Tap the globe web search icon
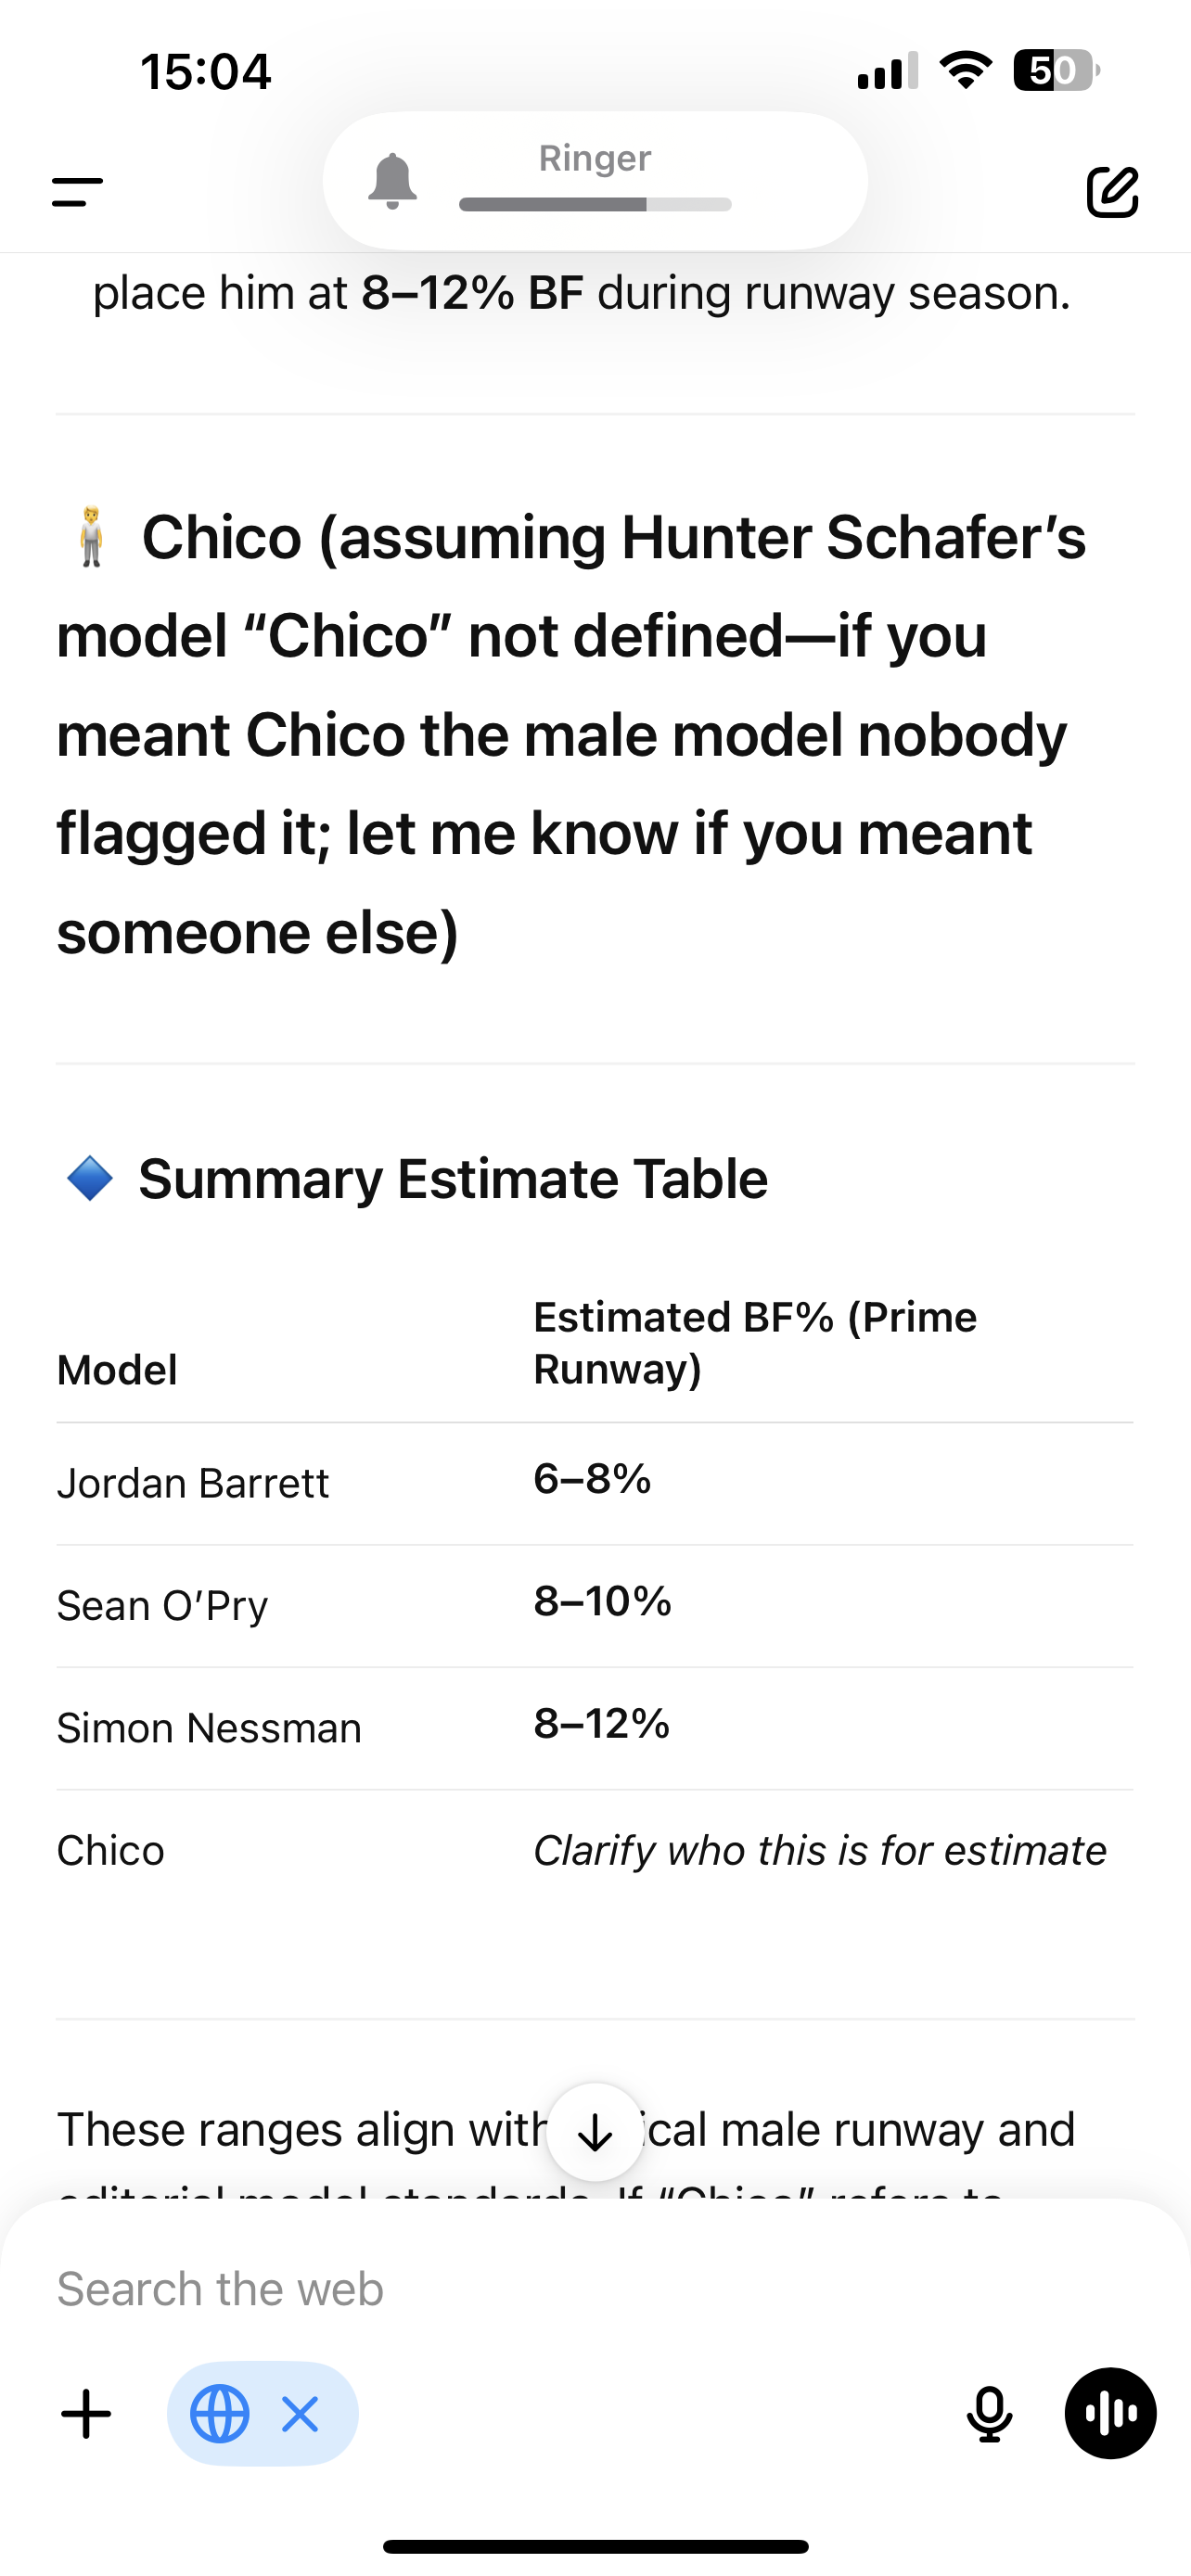Image resolution: width=1191 pixels, height=2576 pixels. point(220,2414)
